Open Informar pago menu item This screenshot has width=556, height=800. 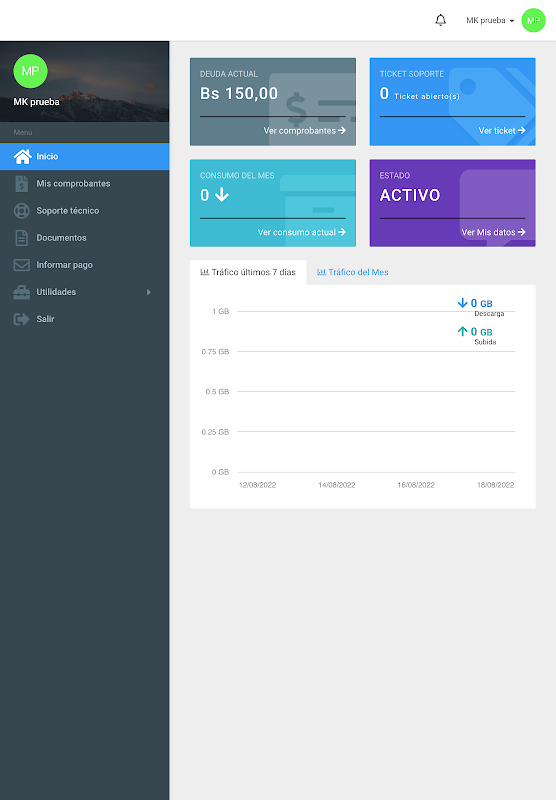(85, 265)
